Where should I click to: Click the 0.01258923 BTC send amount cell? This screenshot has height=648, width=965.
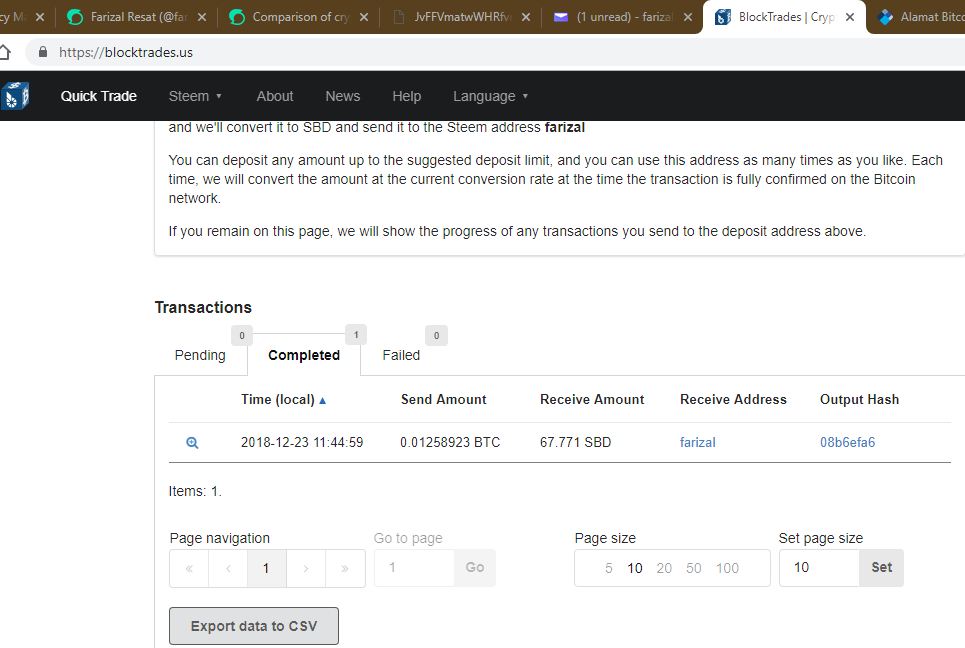tap(450, 442)
